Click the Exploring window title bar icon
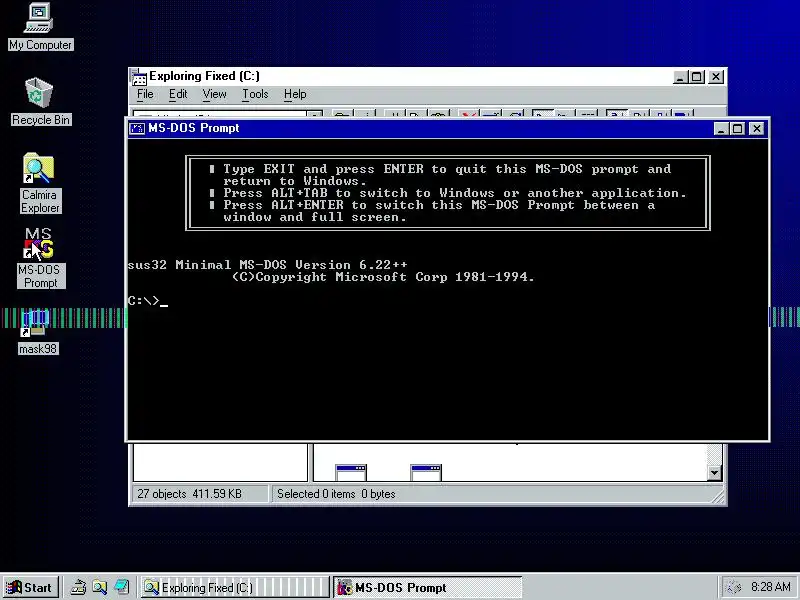Image resolution: width=800 pixels, height=600 pixels. [138, 77]
